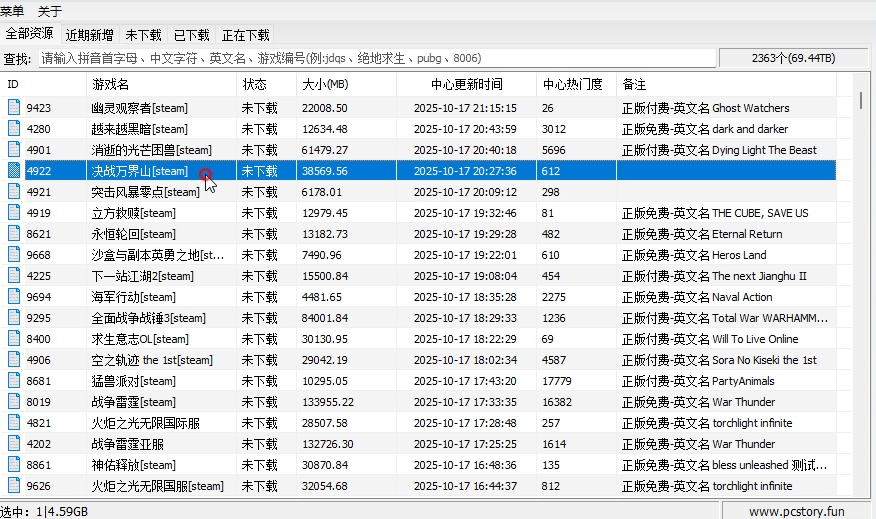Open the 关于 menu

tap(50, 11)
